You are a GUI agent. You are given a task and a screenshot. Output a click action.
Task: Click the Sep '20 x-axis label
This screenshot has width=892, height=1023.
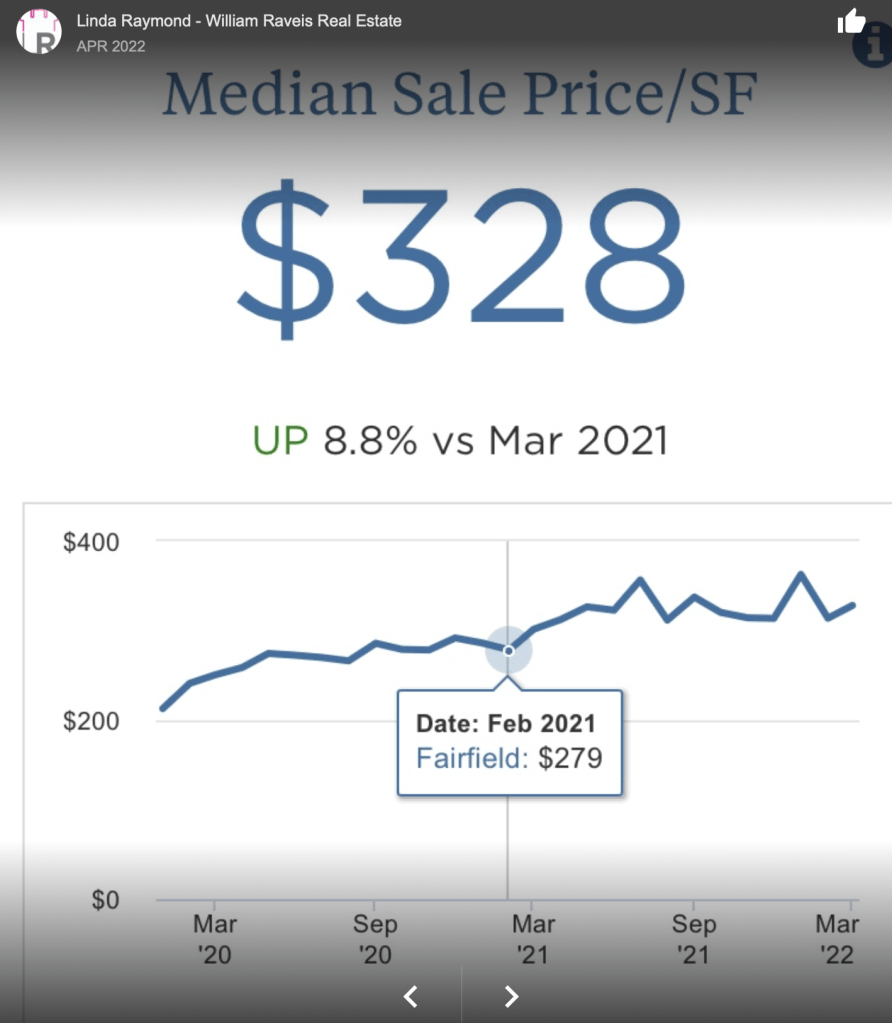(375, 939)
